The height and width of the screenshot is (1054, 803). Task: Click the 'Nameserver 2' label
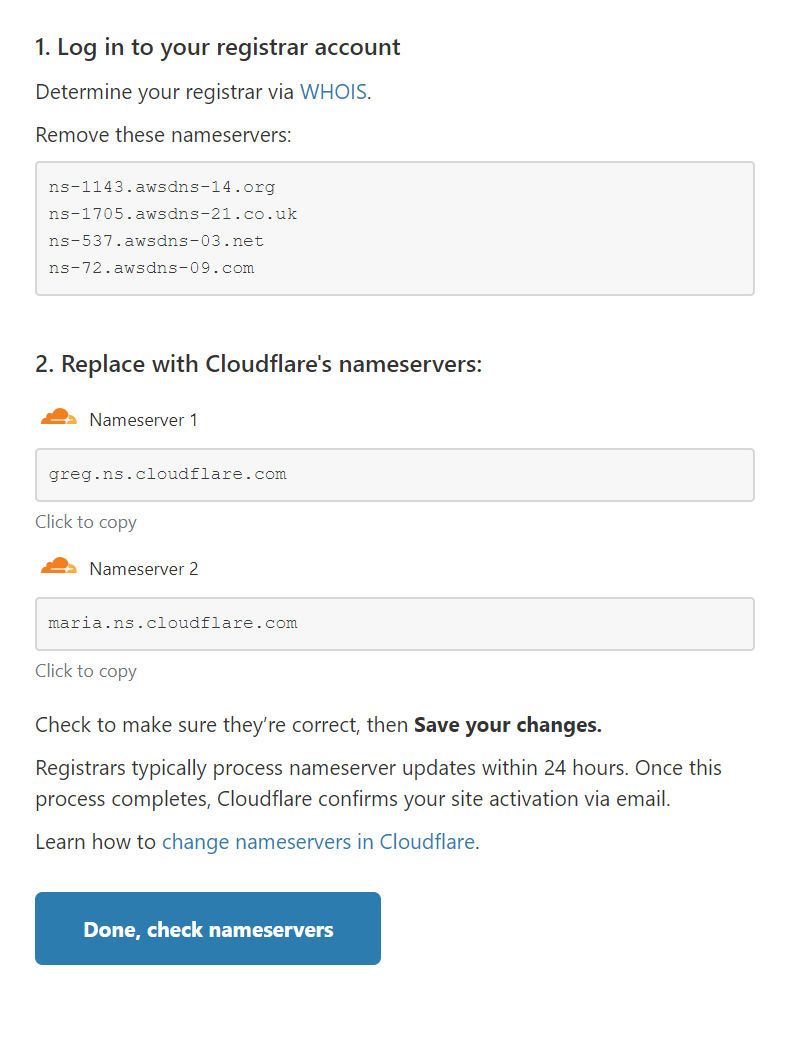click(x=144, y=569)
